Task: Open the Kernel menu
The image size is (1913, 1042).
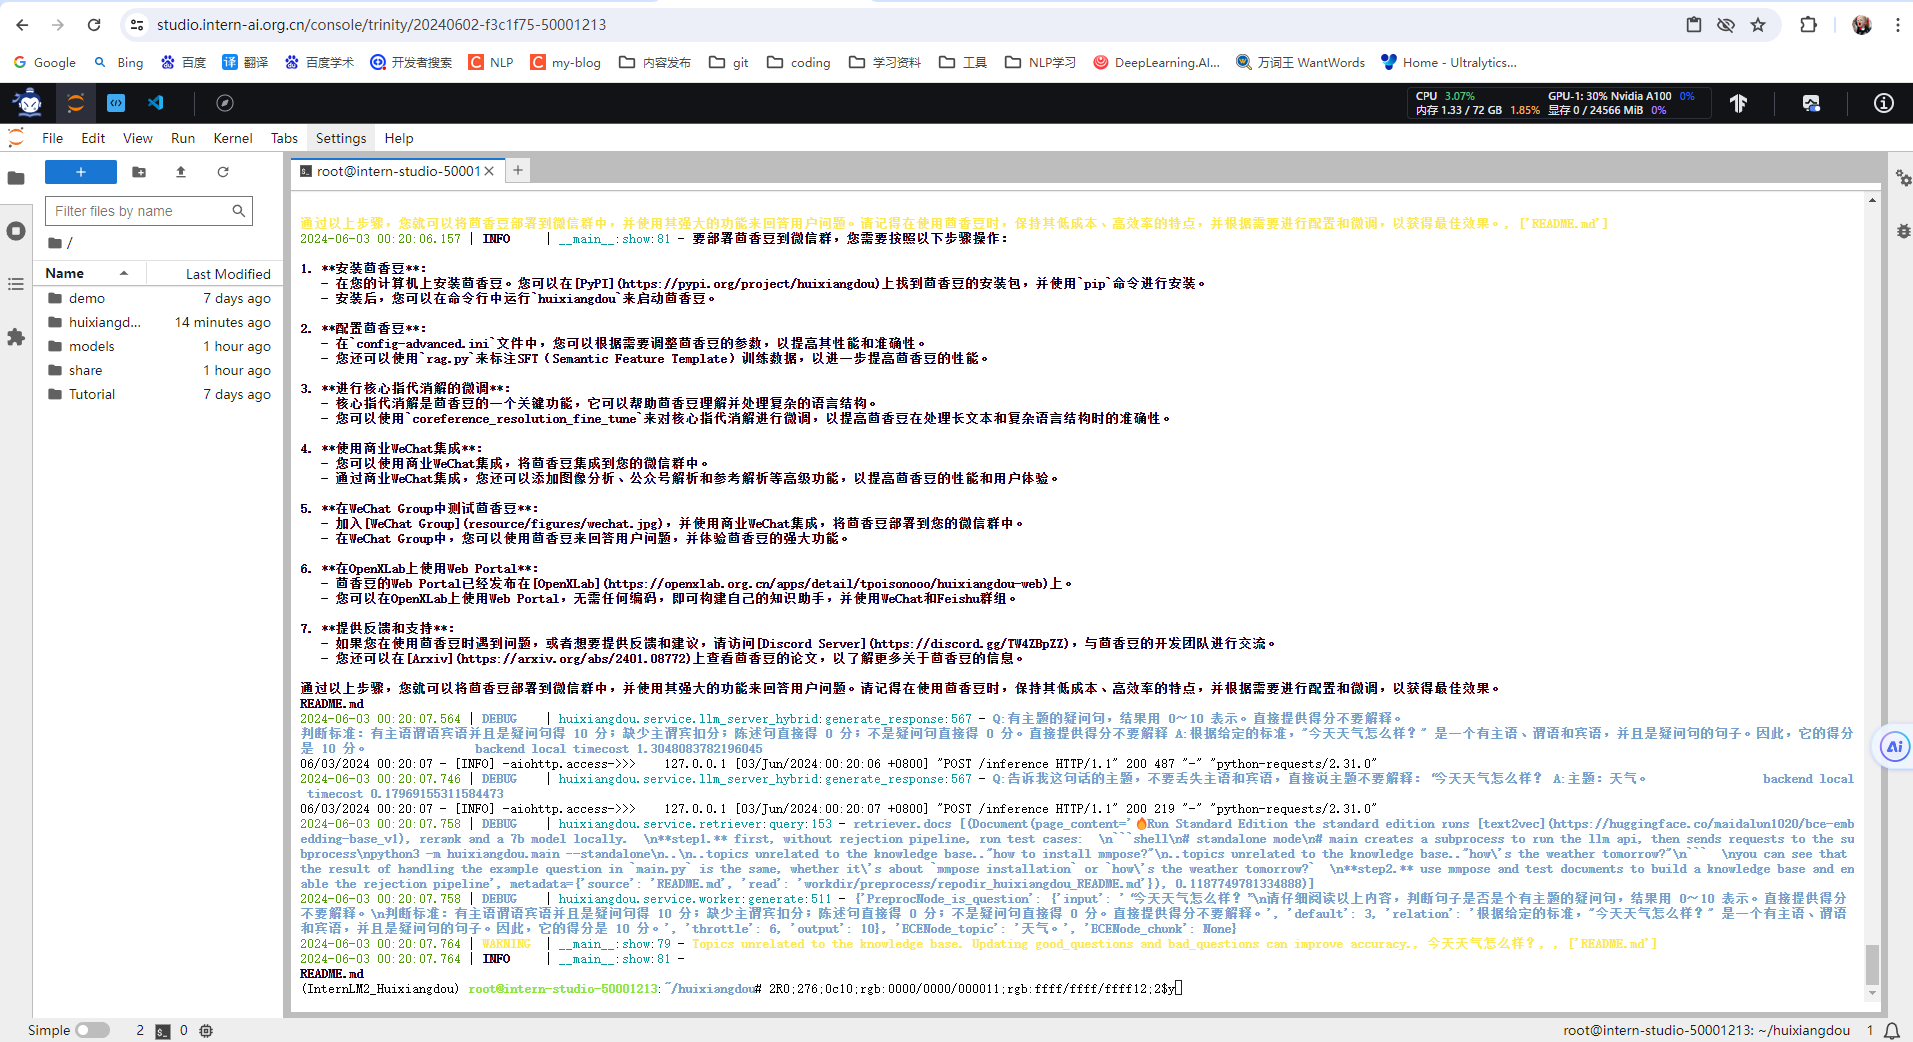Action: point(233,138)
